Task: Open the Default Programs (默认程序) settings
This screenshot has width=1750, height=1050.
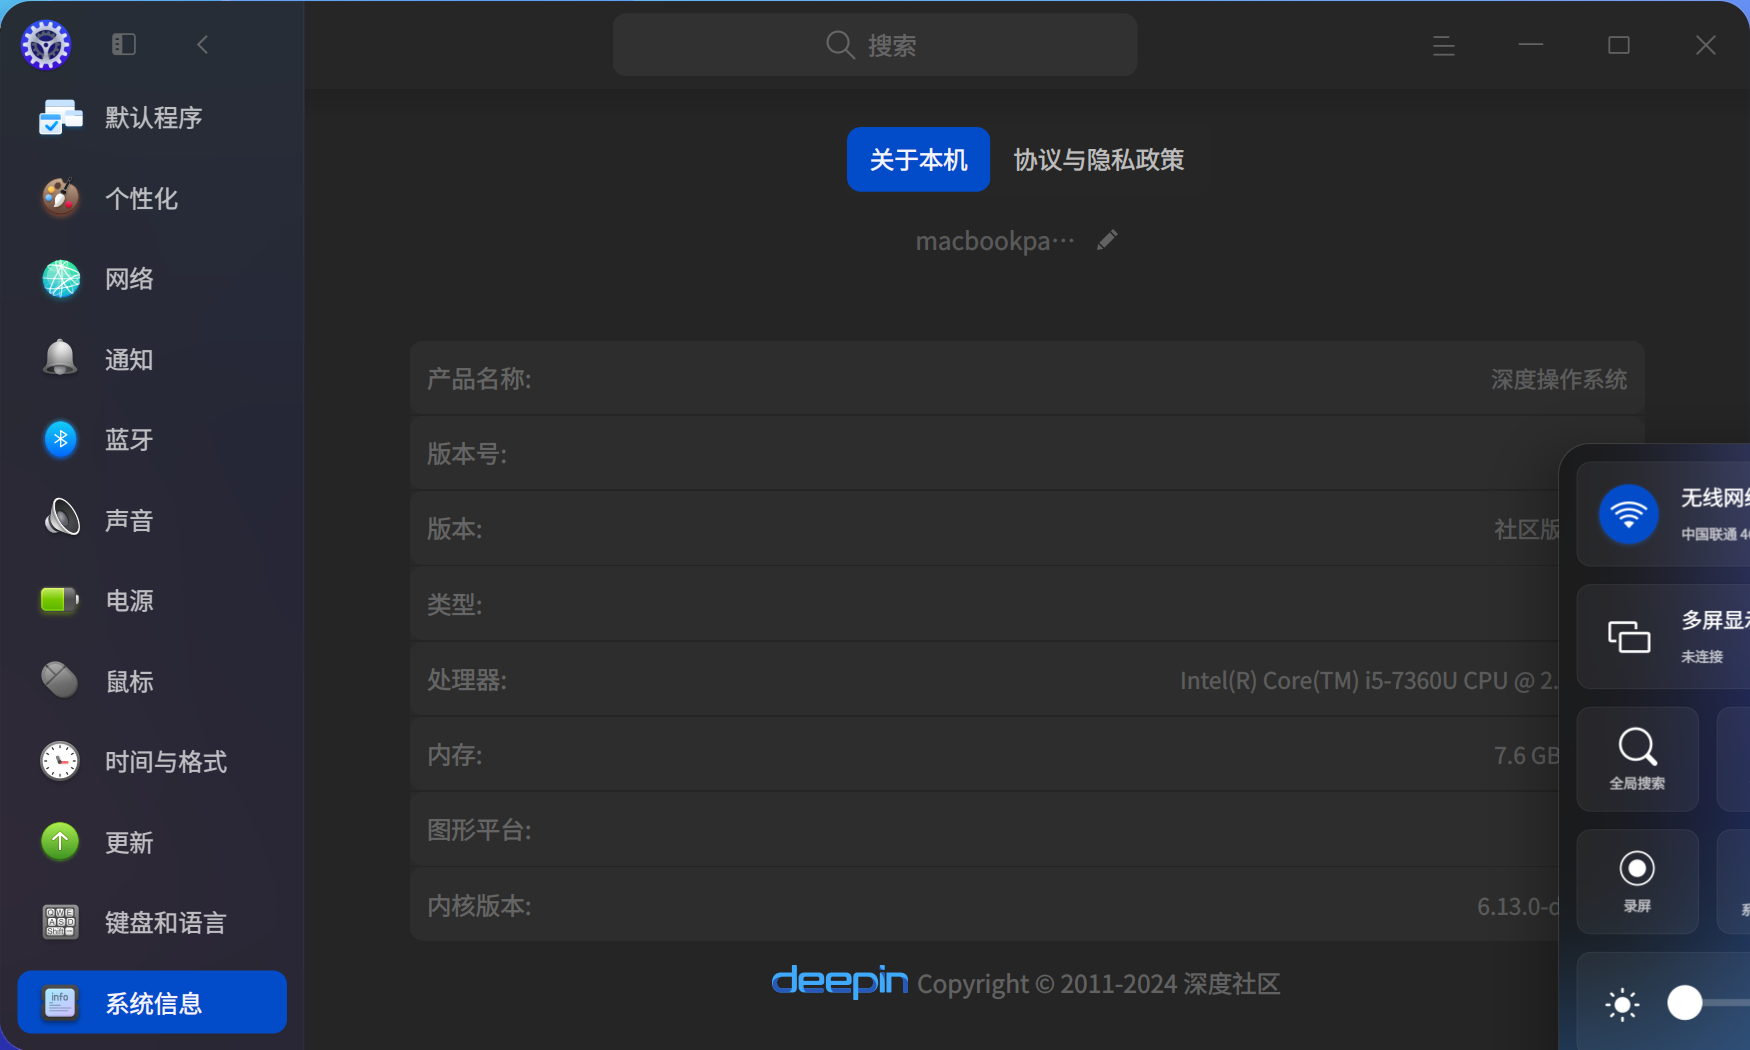Action: coord(152,118)
